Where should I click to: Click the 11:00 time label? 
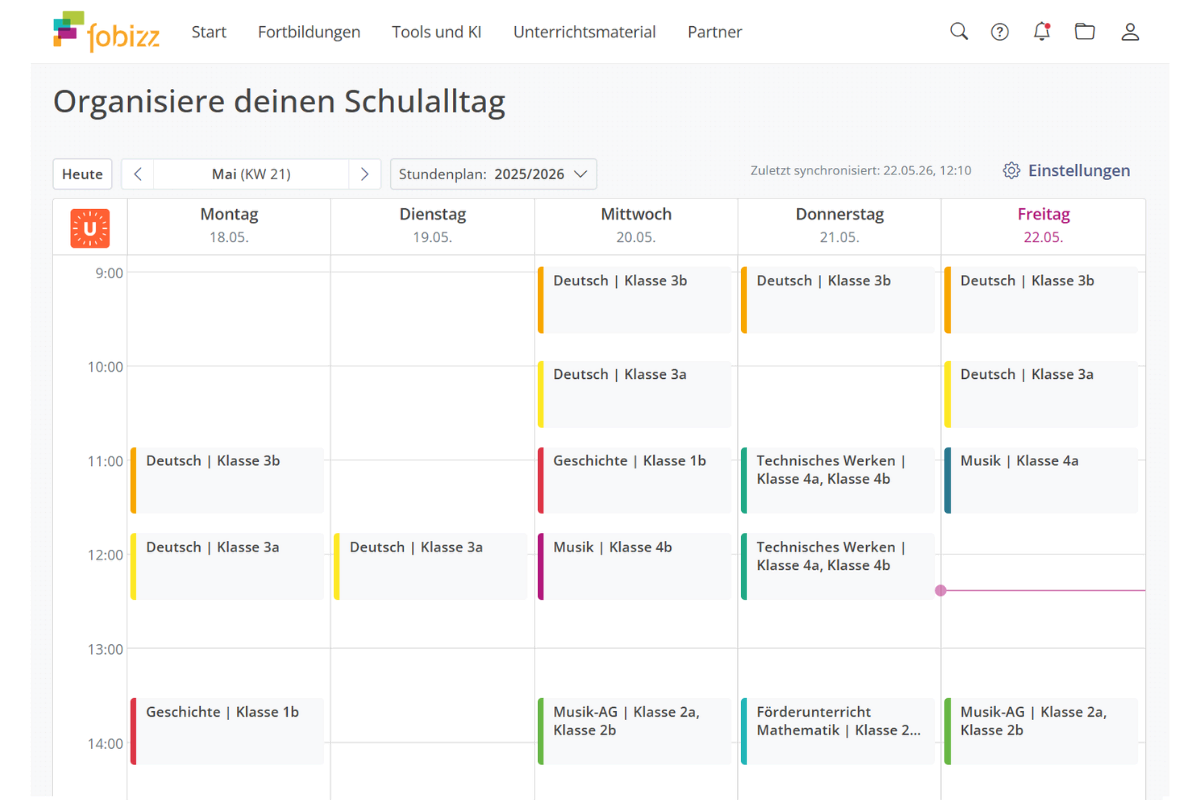(105, 461)
